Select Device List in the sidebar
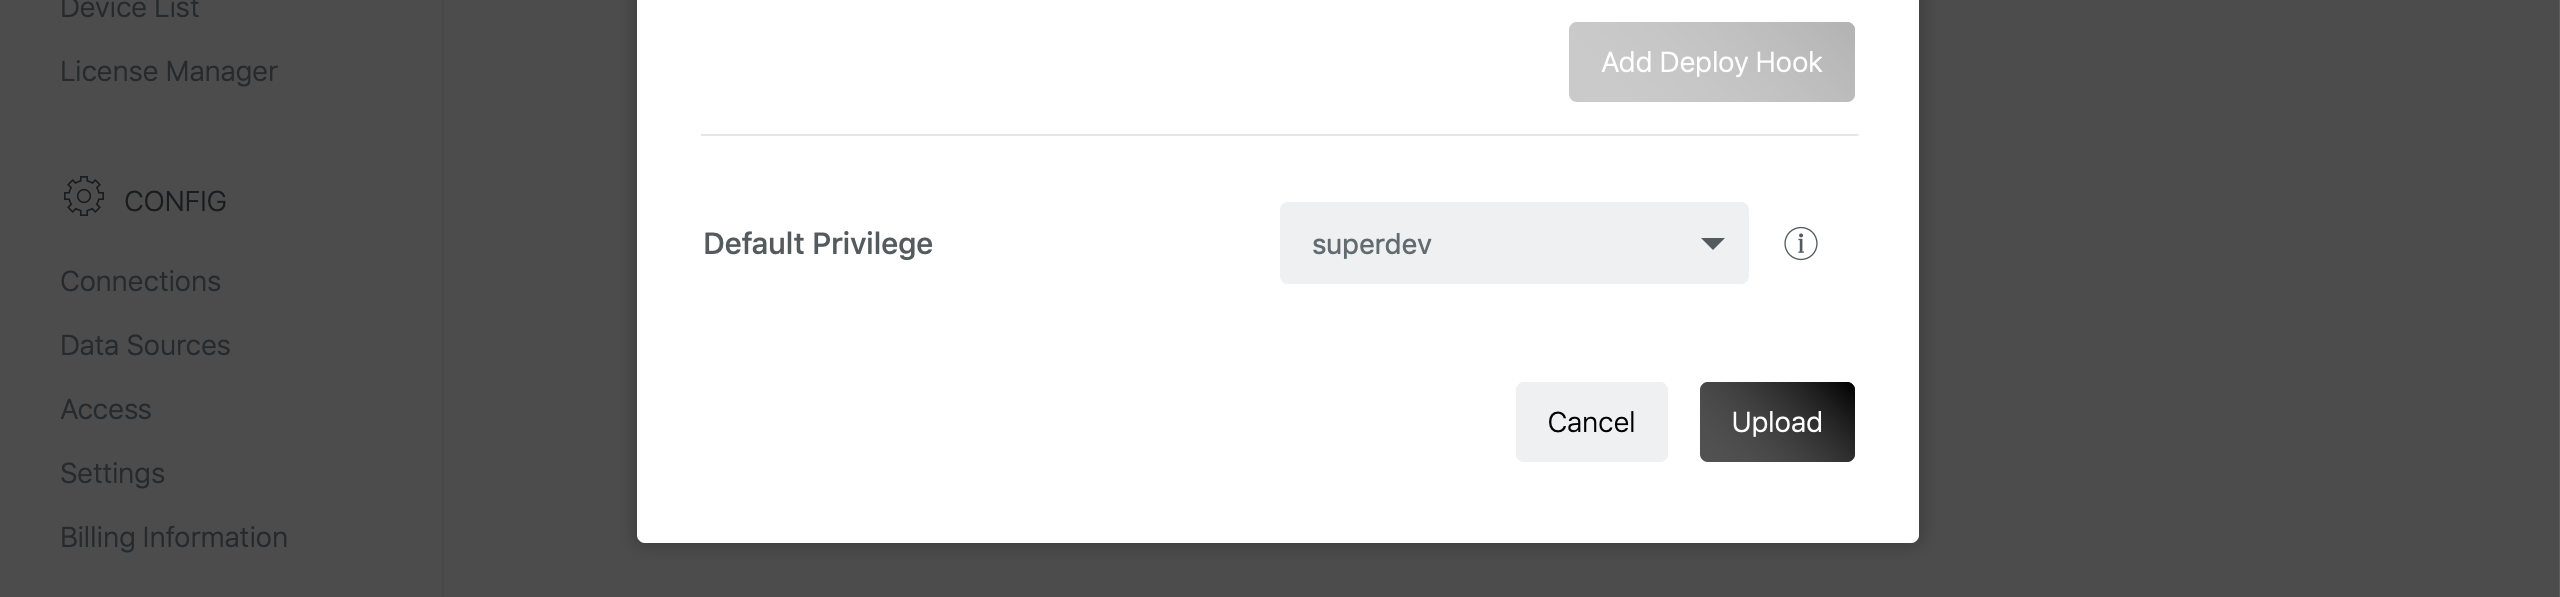This screenshot has width=2560, height=597. (129, 10)
